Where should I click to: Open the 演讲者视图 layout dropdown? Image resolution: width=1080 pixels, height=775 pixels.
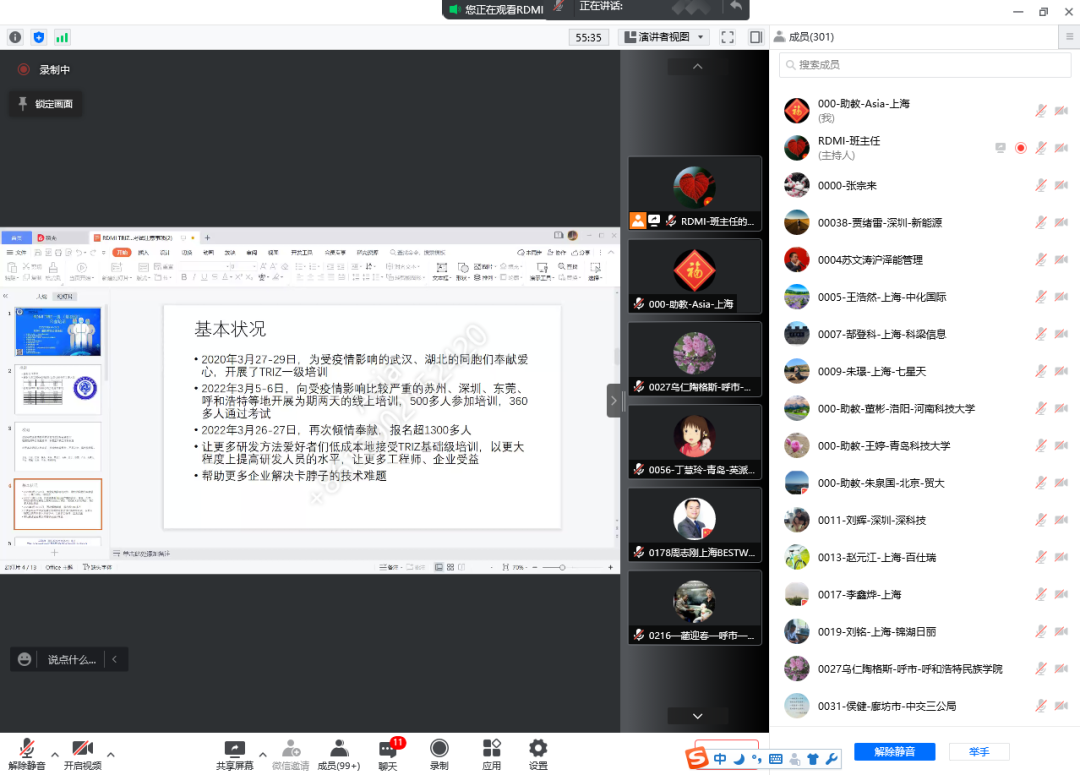tap(665, 37)
